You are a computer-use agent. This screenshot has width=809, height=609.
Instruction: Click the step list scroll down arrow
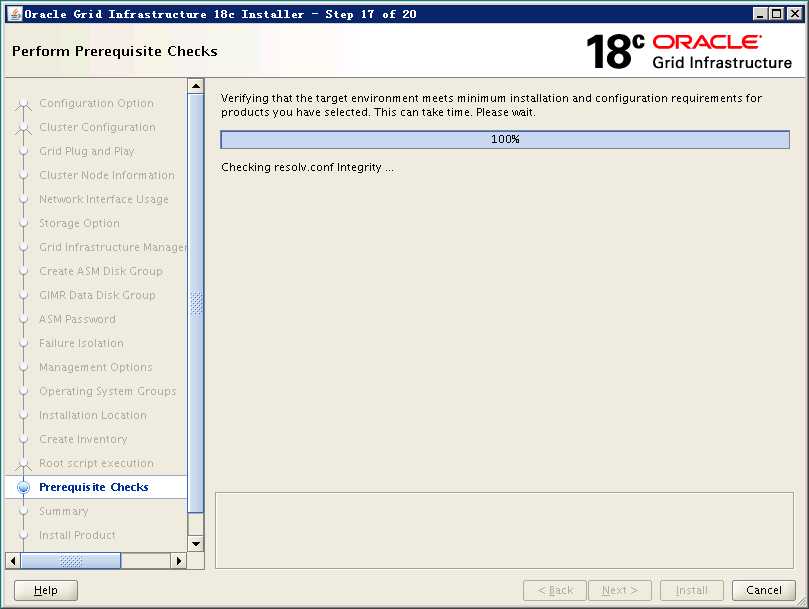196,543
